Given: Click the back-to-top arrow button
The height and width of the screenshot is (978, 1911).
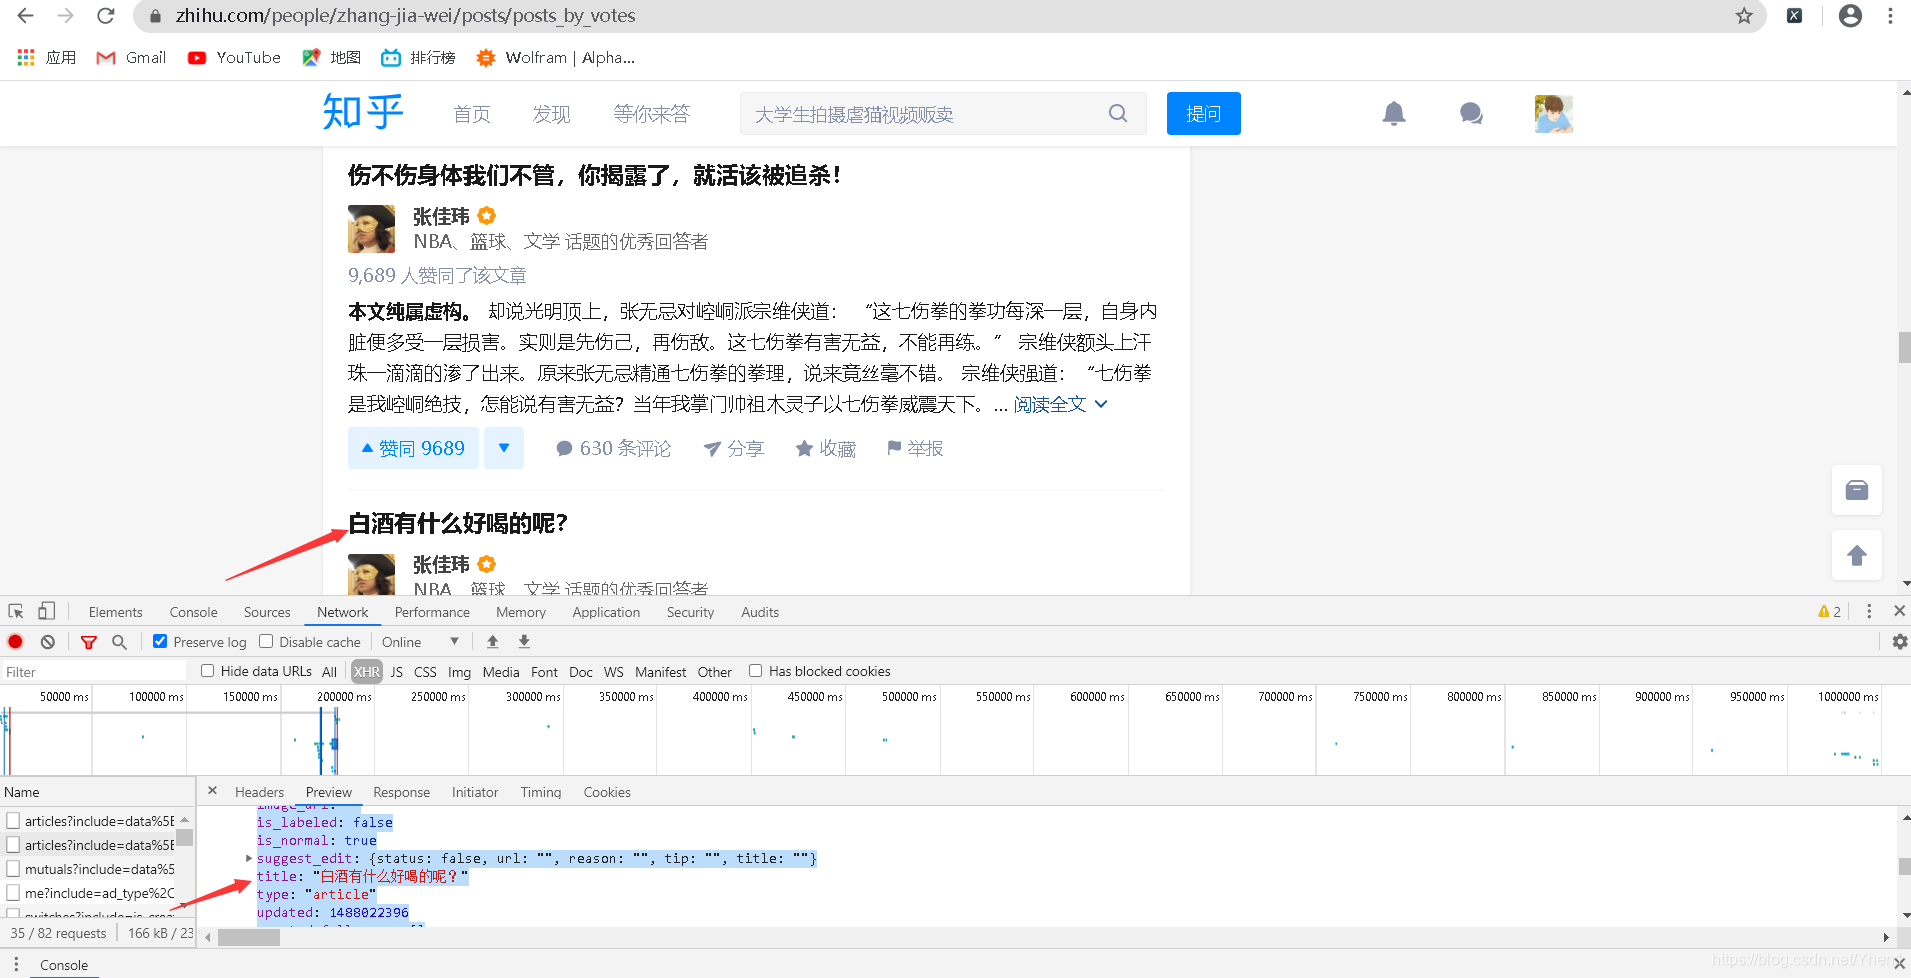Looking at the screenshot, I should 1857,555.
